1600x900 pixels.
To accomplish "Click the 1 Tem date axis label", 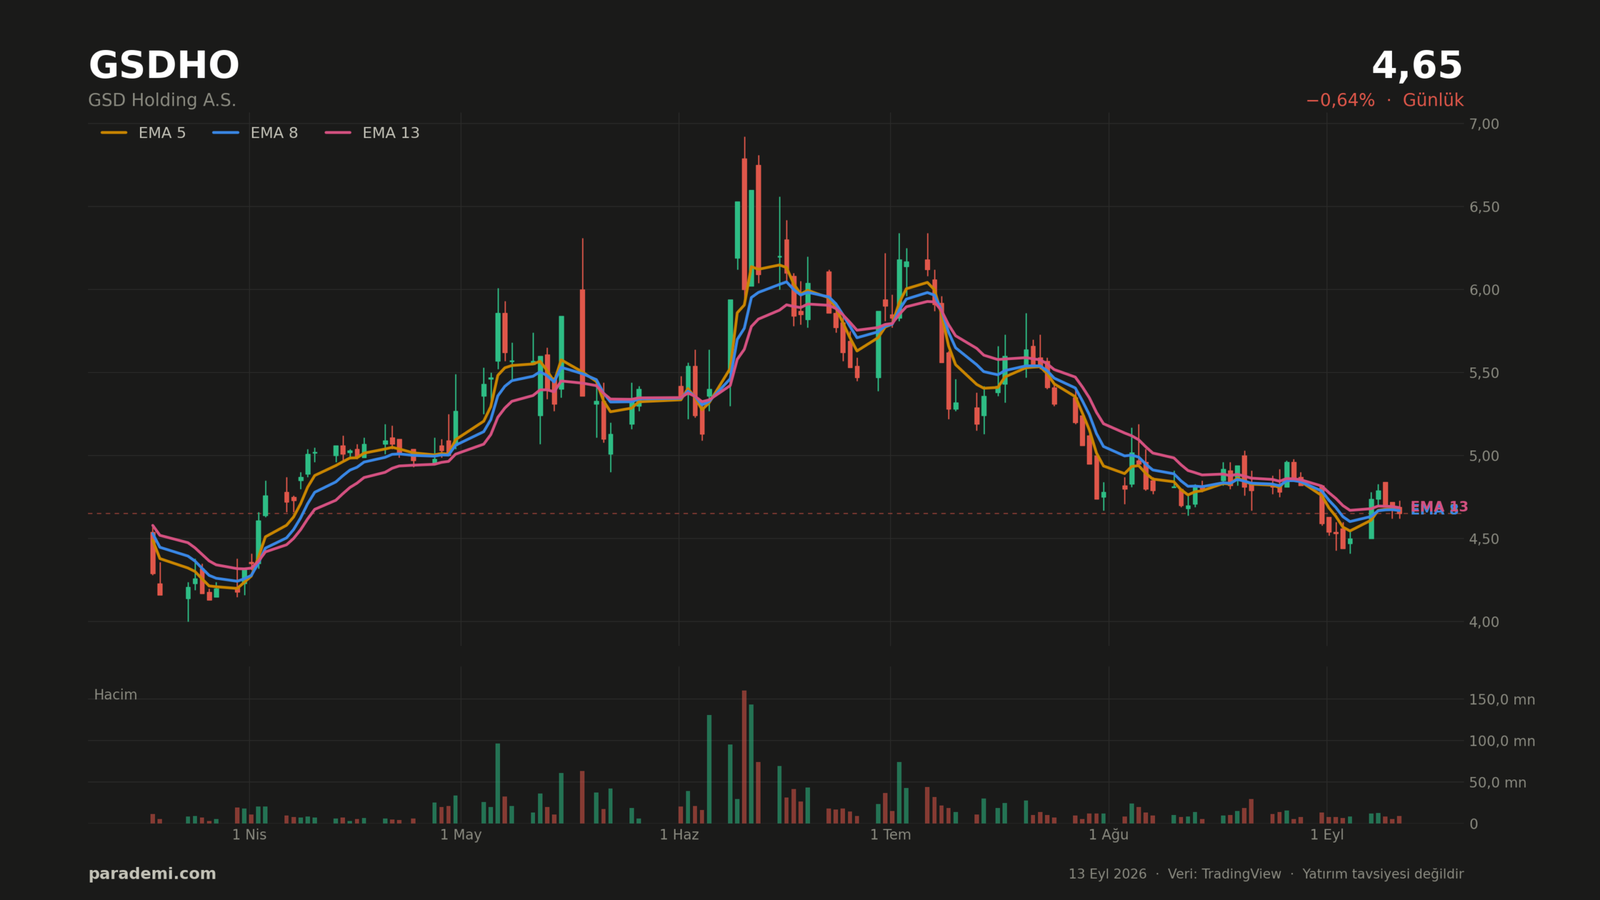I will point(890,835).
